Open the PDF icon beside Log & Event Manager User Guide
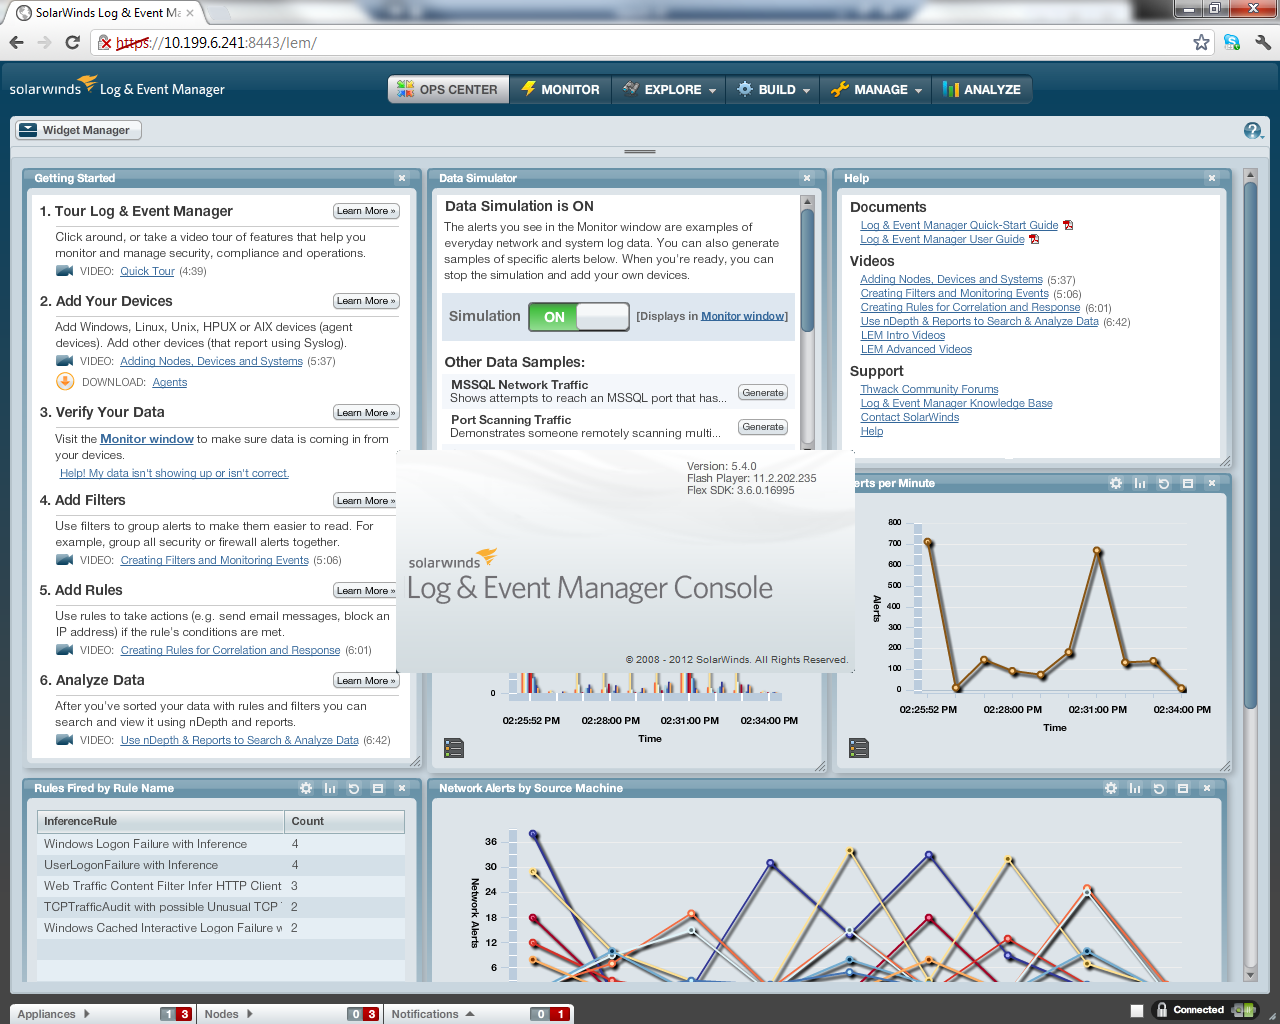Screen dimensions: 1280x1024 (1034, 239)
